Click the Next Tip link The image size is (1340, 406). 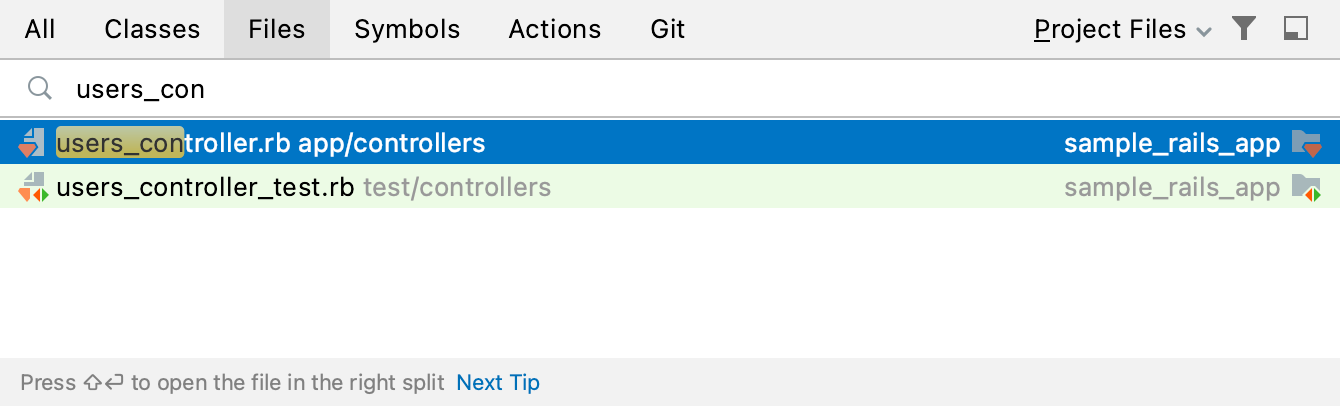pyautogui.click(x=498, y=382)
